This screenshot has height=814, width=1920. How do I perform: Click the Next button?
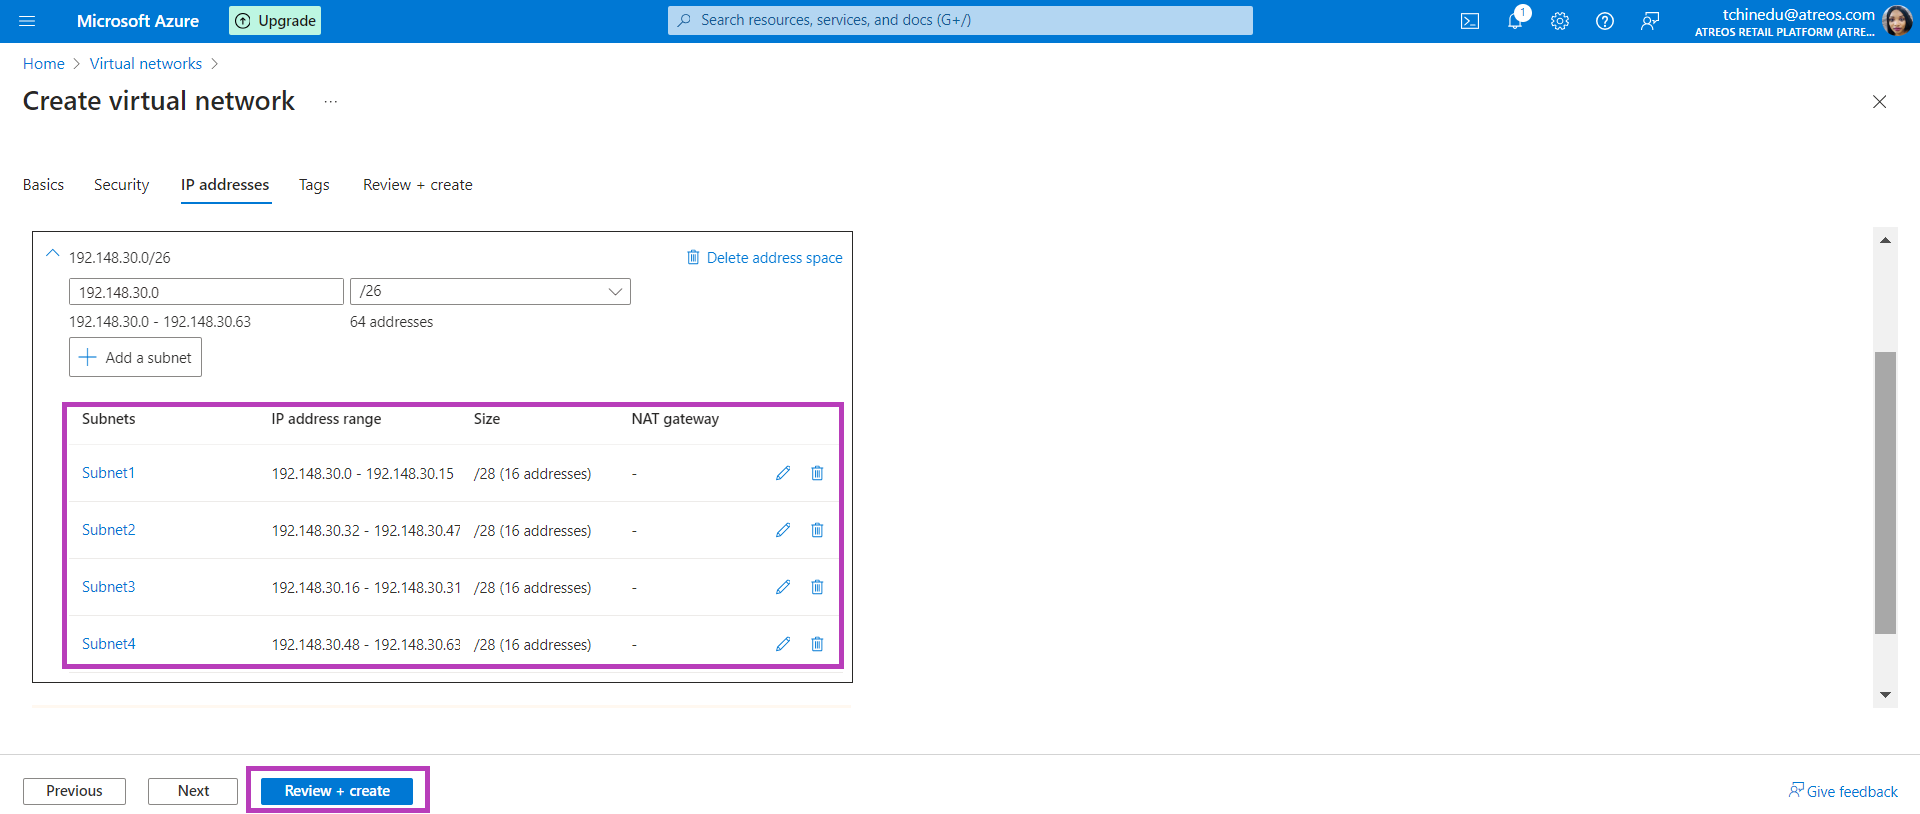[193, 791]
